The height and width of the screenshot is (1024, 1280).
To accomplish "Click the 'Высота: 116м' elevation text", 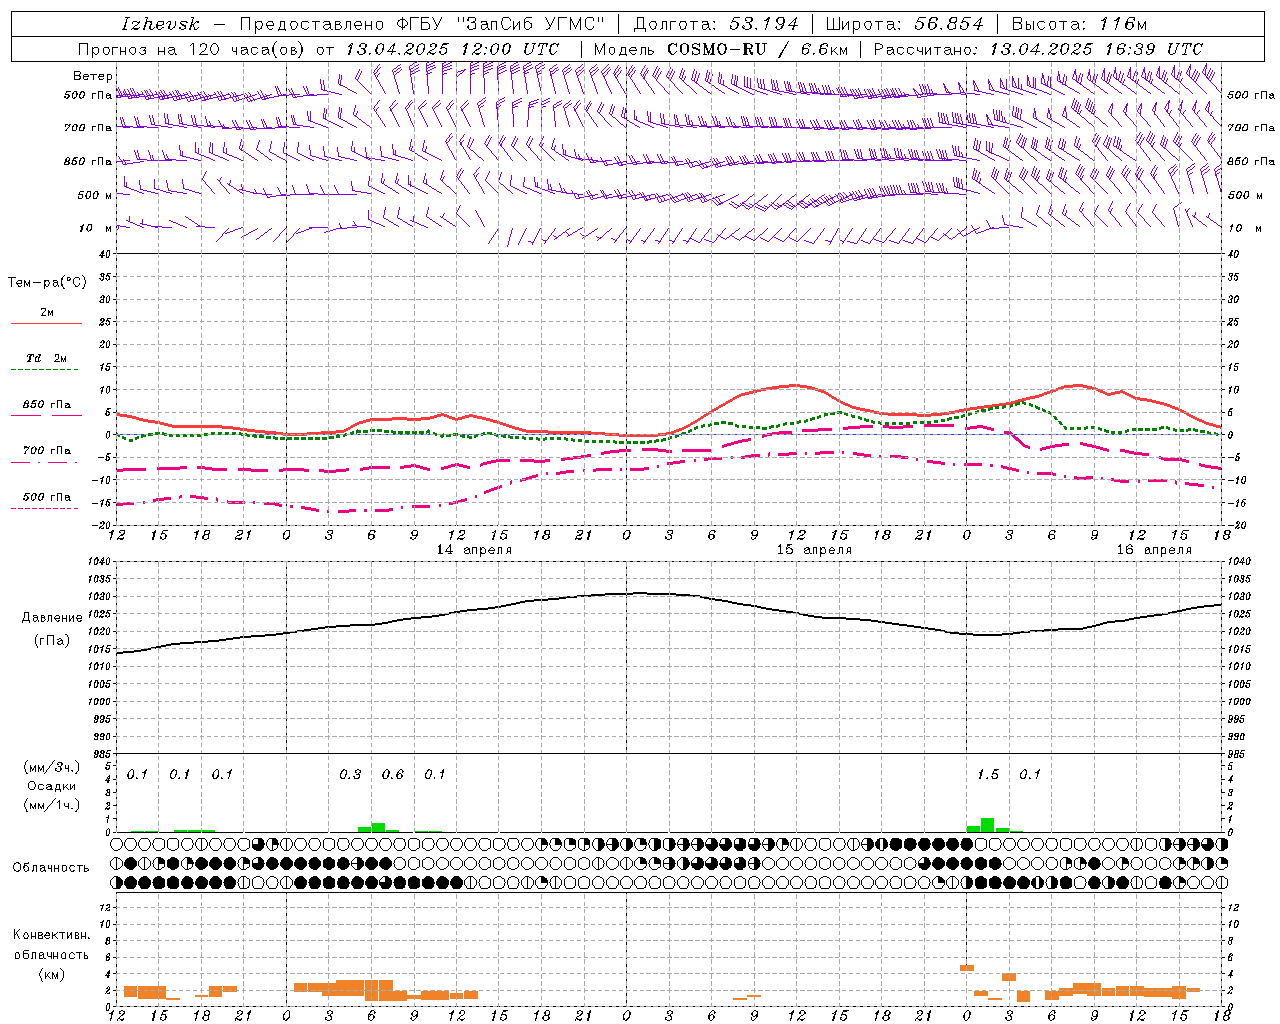I will [x=1079, y=24].
